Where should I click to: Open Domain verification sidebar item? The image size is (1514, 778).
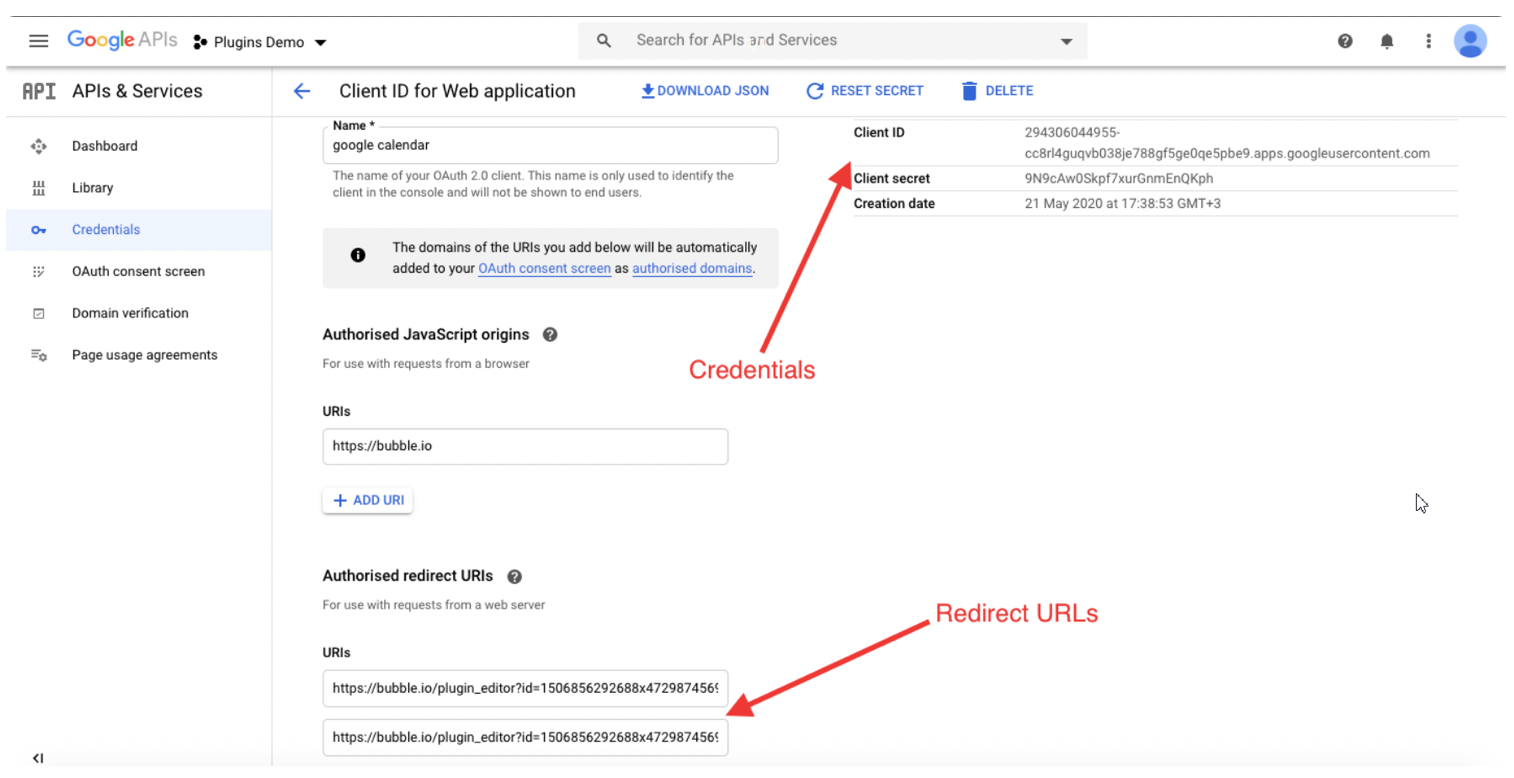138,314
